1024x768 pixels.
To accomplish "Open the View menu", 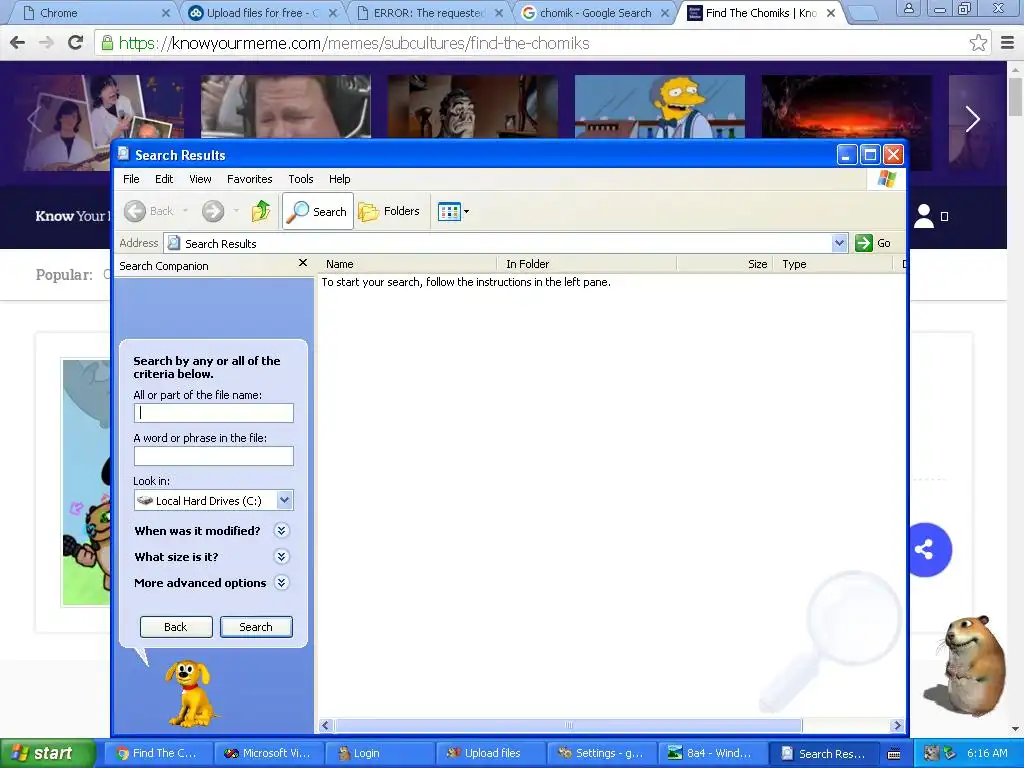I will (200, 179).
